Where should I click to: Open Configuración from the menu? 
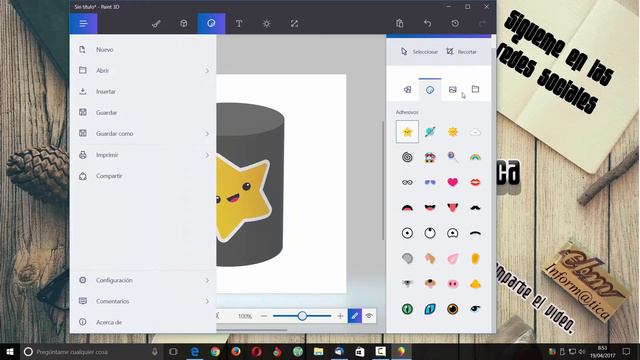point(143,280)
